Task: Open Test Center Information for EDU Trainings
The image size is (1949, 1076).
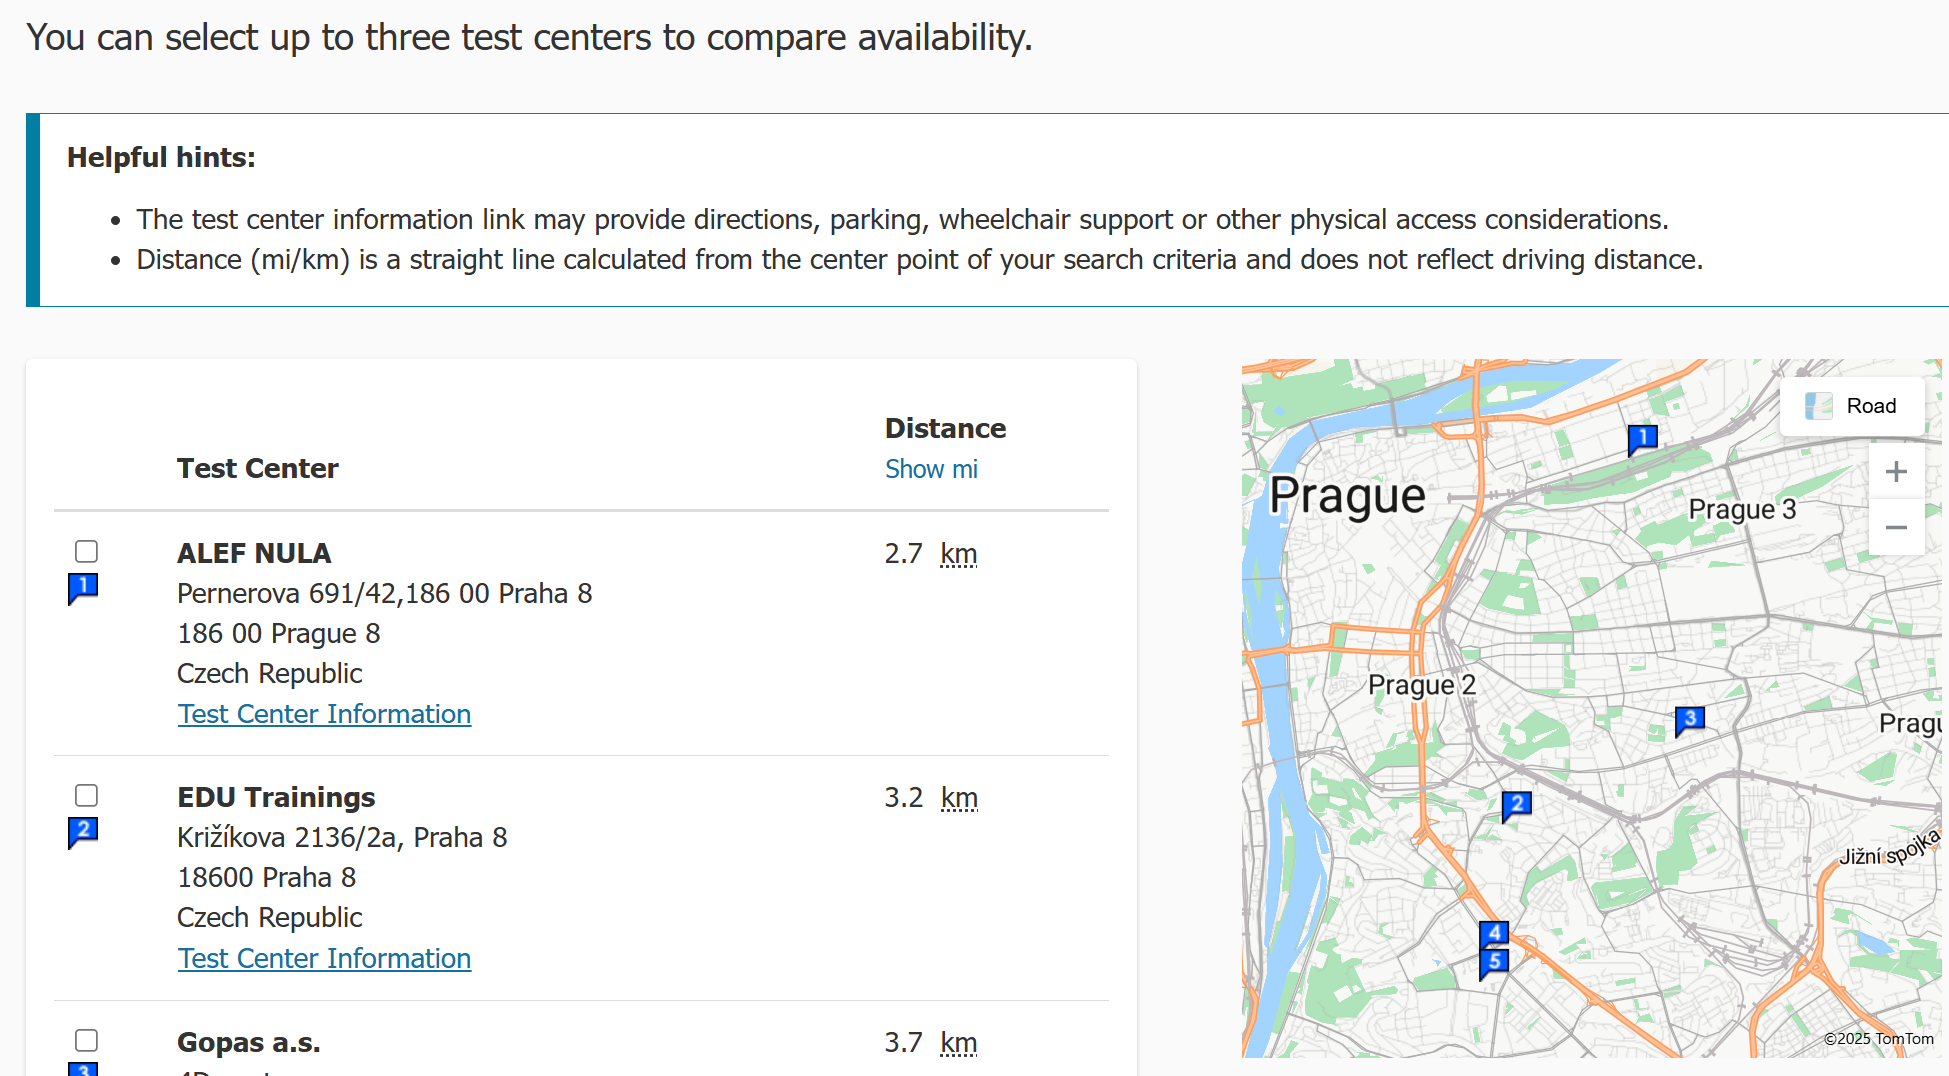Action: (324, 957)
